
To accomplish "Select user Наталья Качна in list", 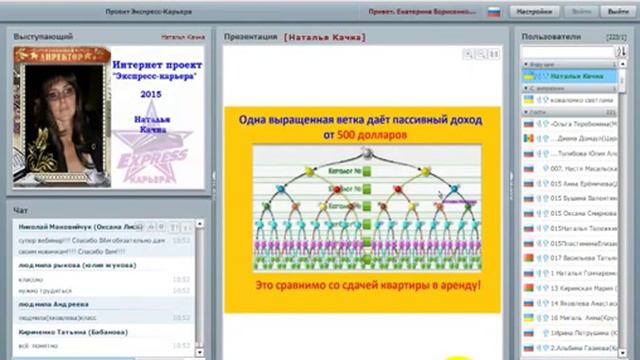I will coord(570,76).
